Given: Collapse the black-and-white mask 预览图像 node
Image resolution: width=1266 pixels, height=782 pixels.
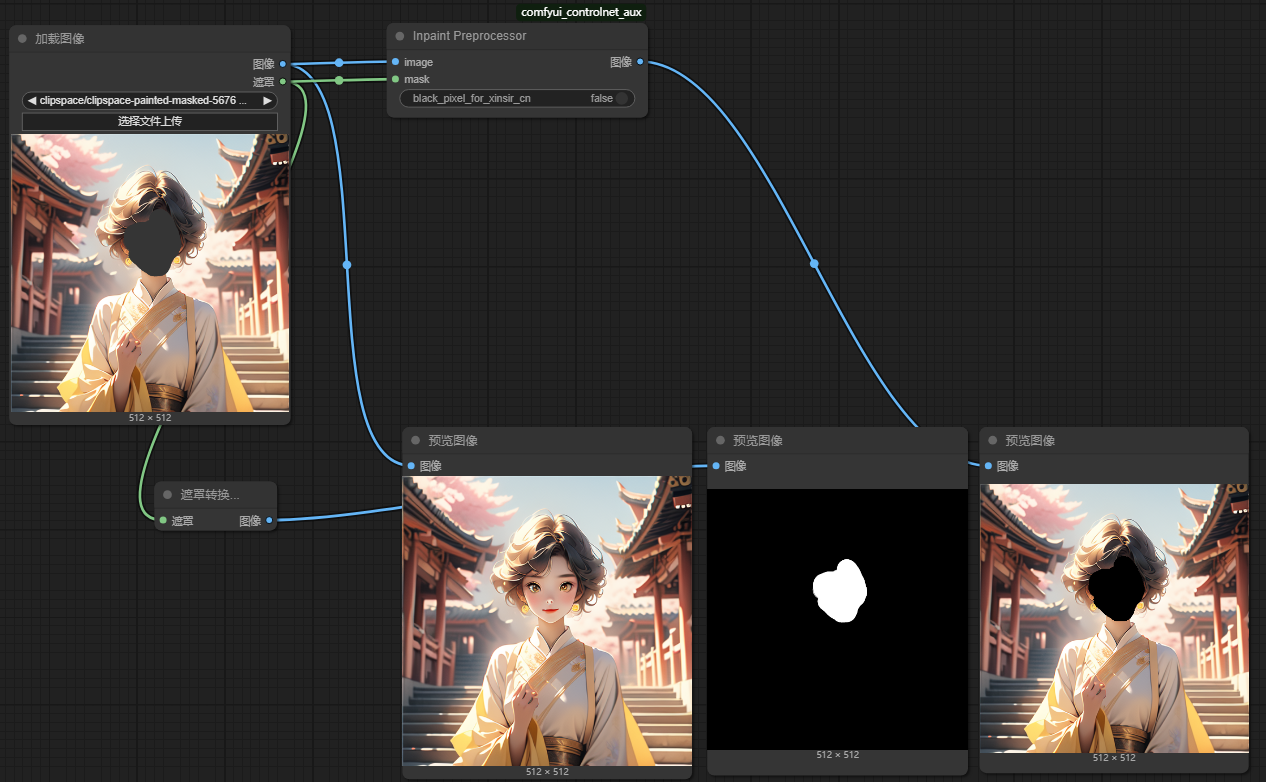Looking at the screenshot, I should [720, 441].
